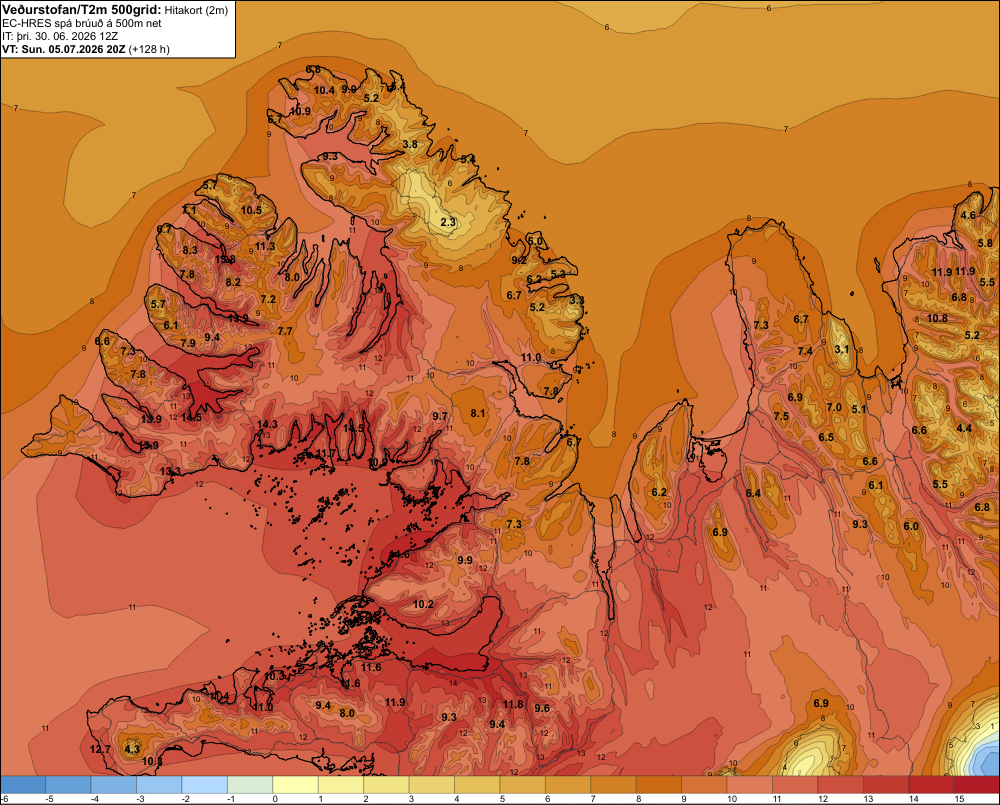
Task: Click the map title 'Veðurstofan/T2m 500grid:'
Action: (x=82, y=10)
